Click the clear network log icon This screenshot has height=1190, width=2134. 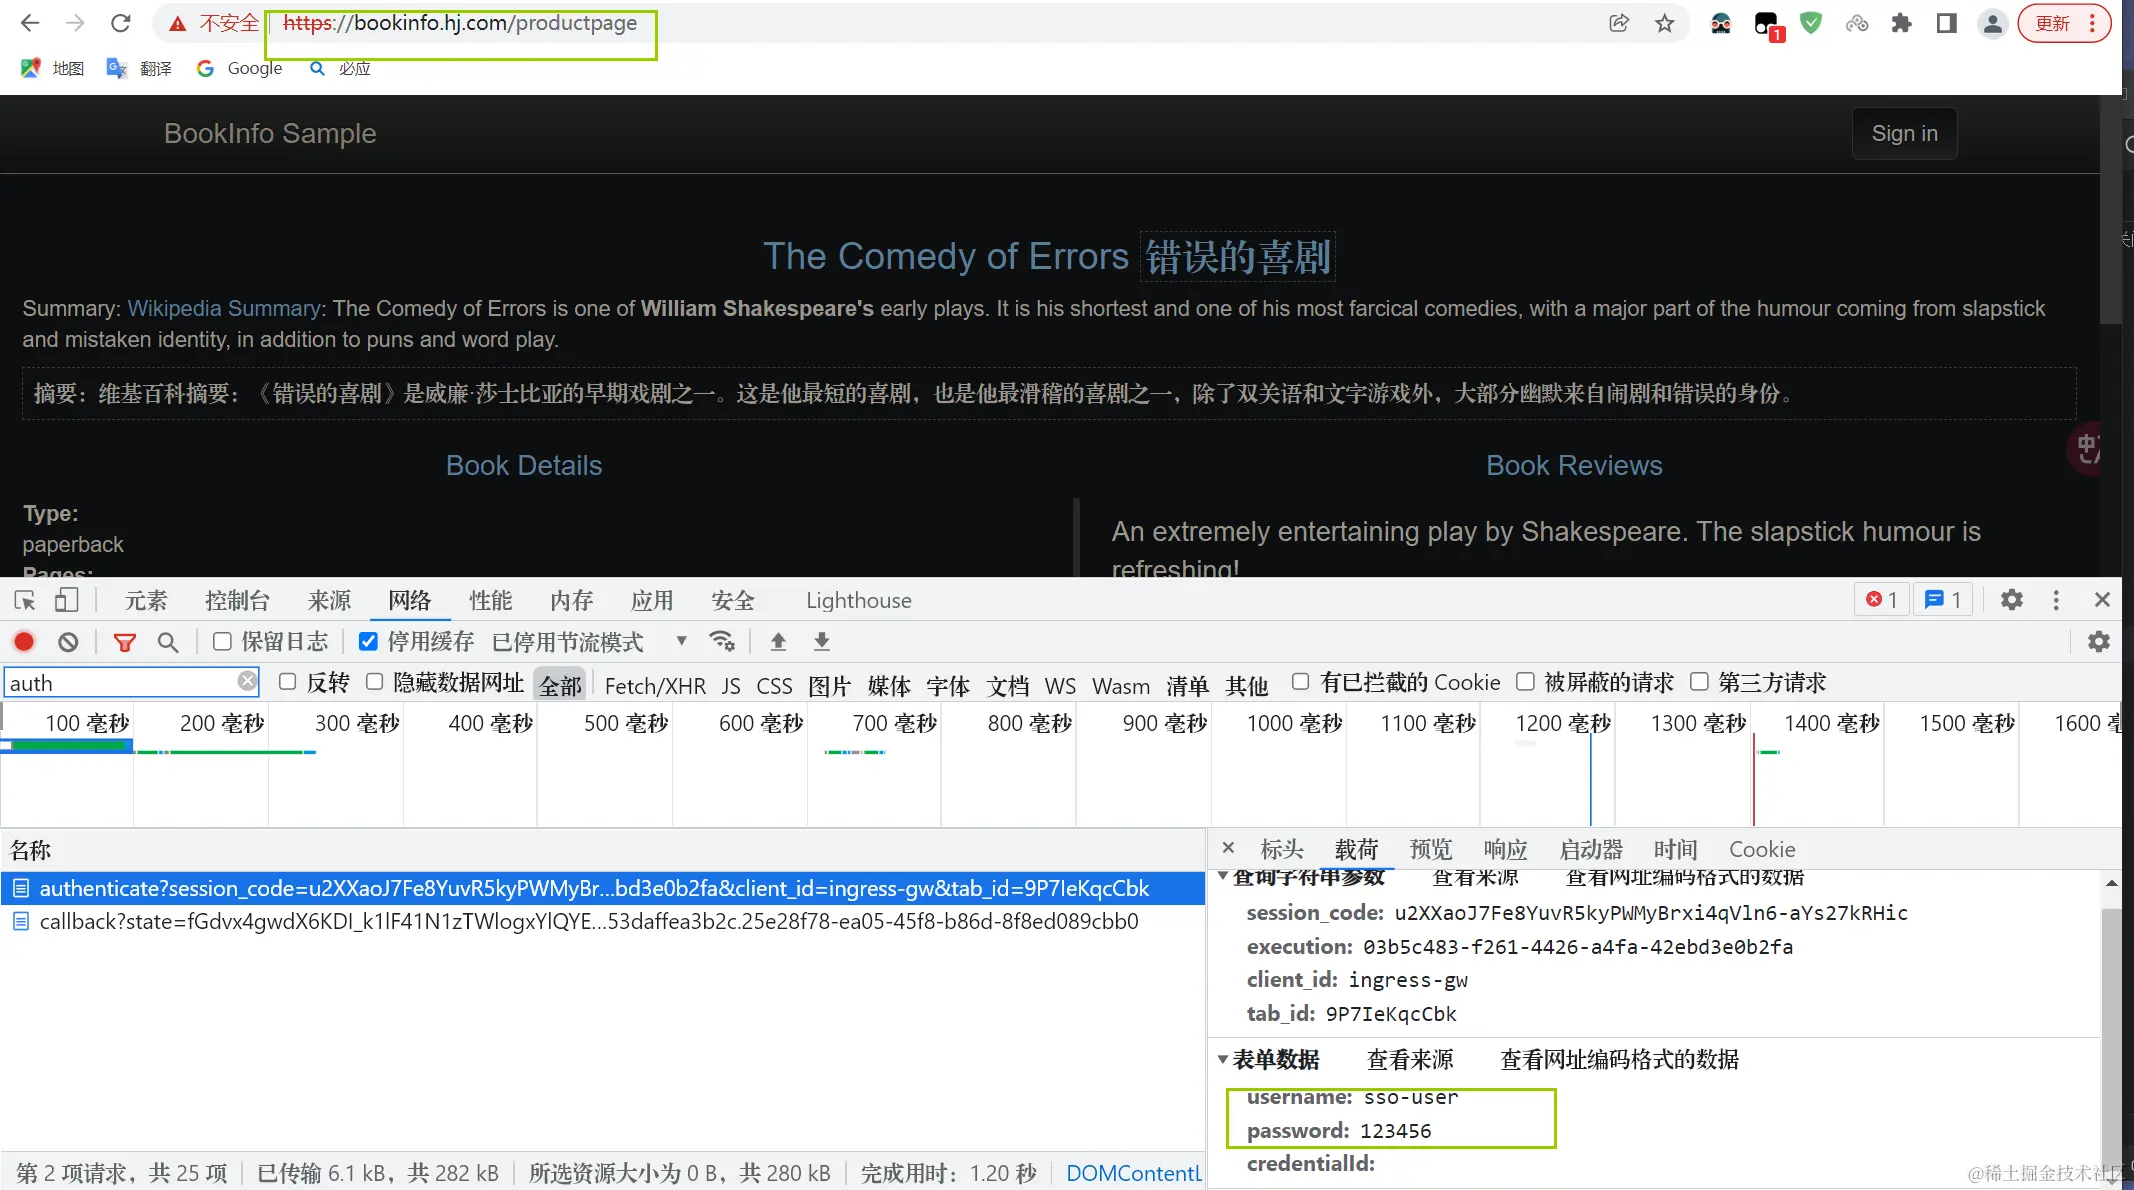click(x=68, y=642)
